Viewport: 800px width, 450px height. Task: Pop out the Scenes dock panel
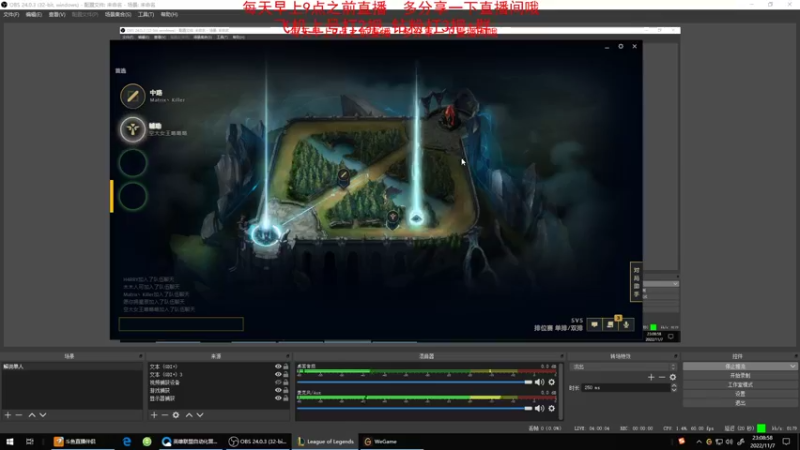140,356
